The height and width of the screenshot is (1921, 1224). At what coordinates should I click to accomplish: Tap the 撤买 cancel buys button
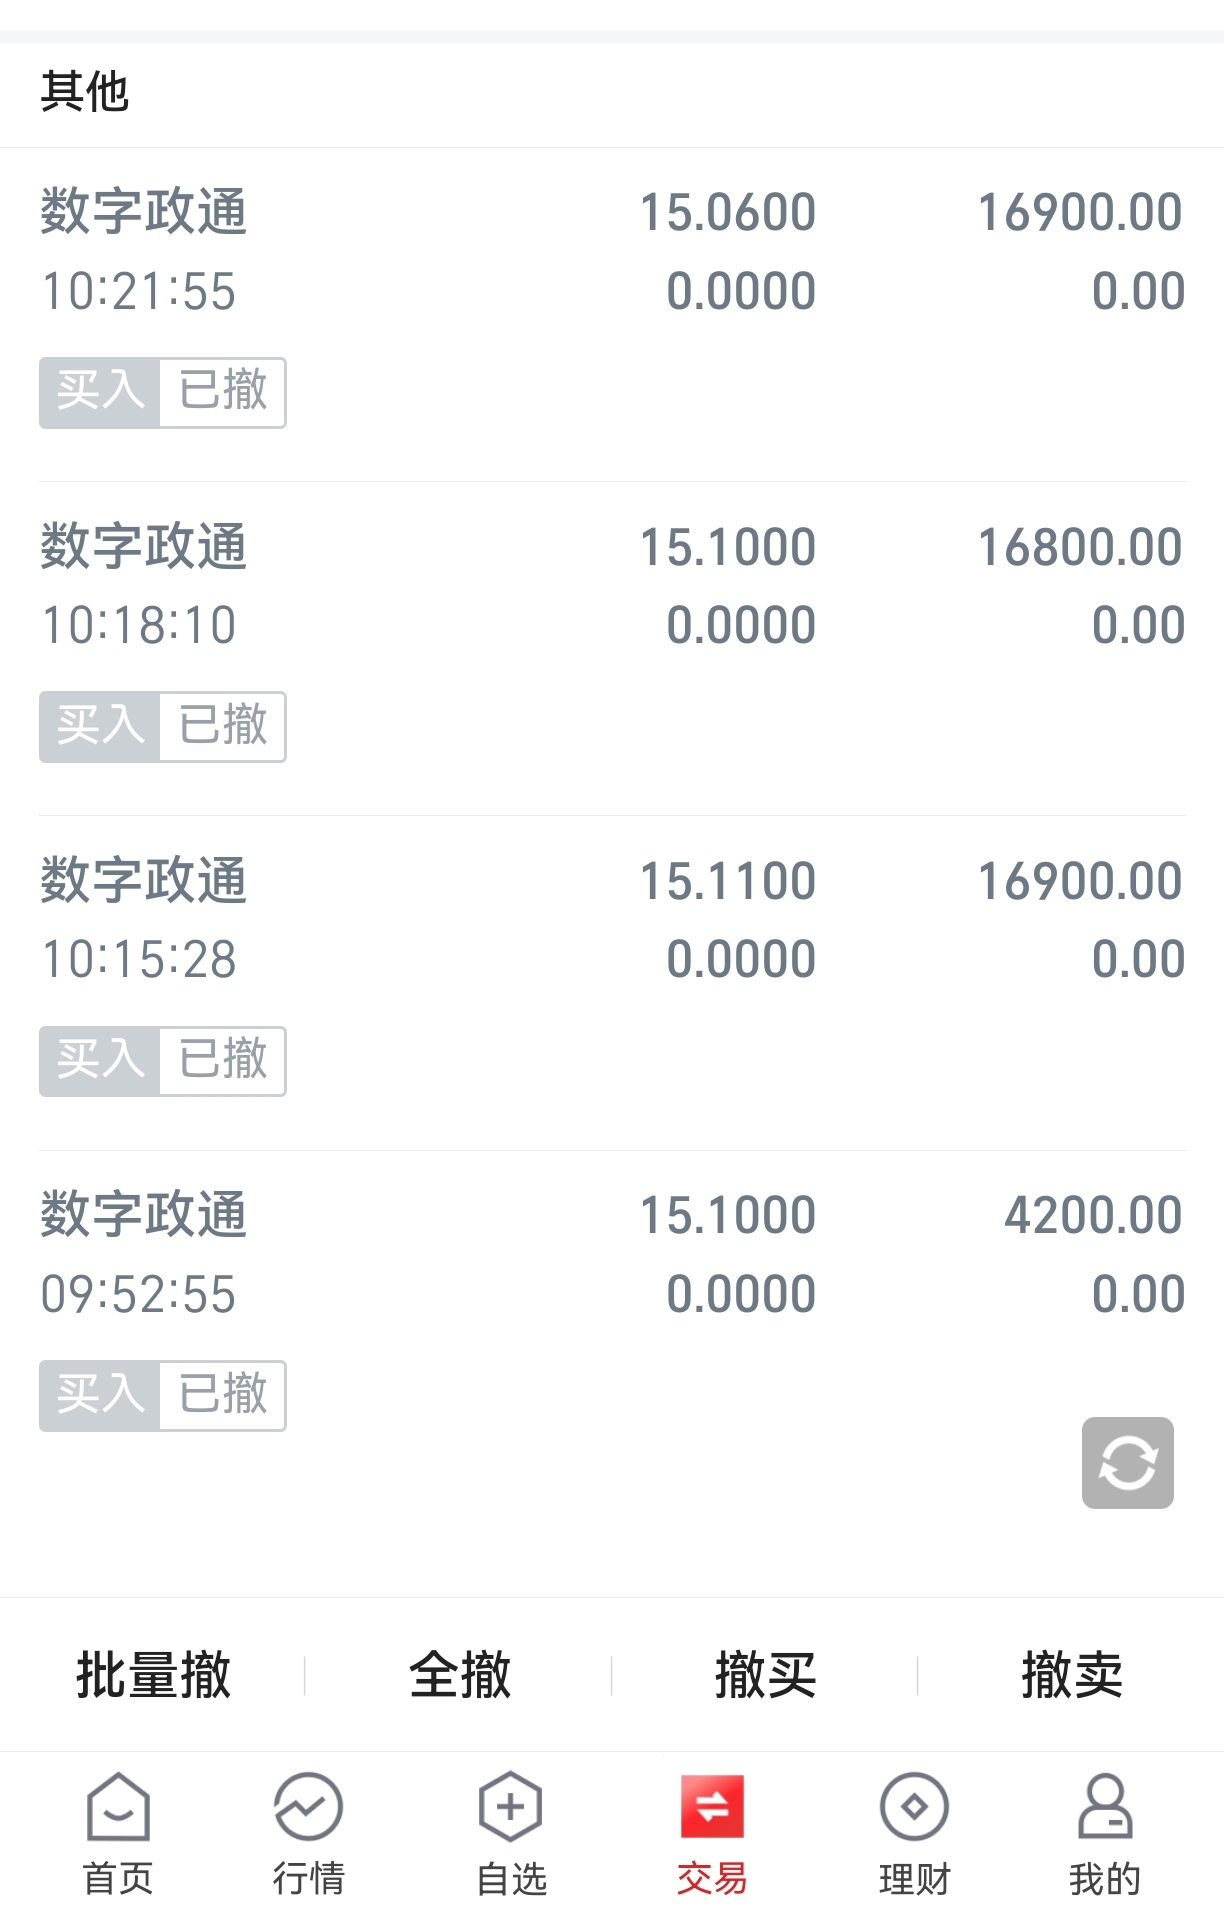(x=765, y=1675)
